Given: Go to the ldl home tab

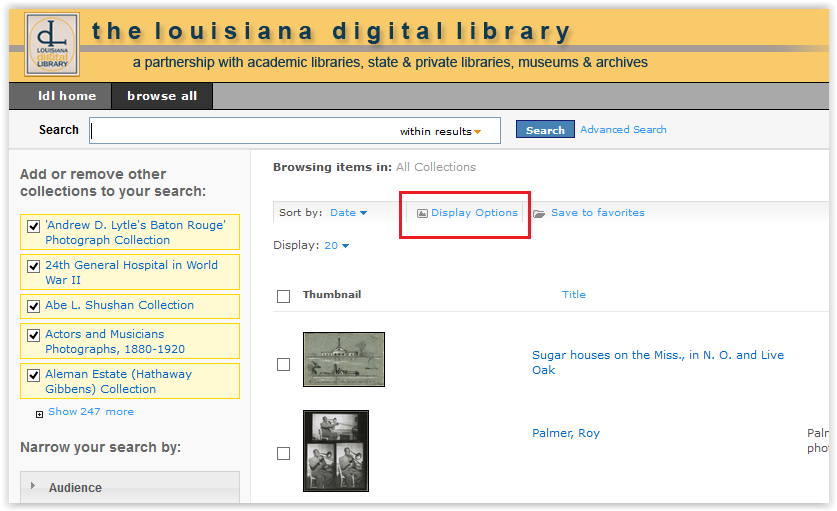Looking at the screenshot, I should pyautogui.click(x=60, y=96).
